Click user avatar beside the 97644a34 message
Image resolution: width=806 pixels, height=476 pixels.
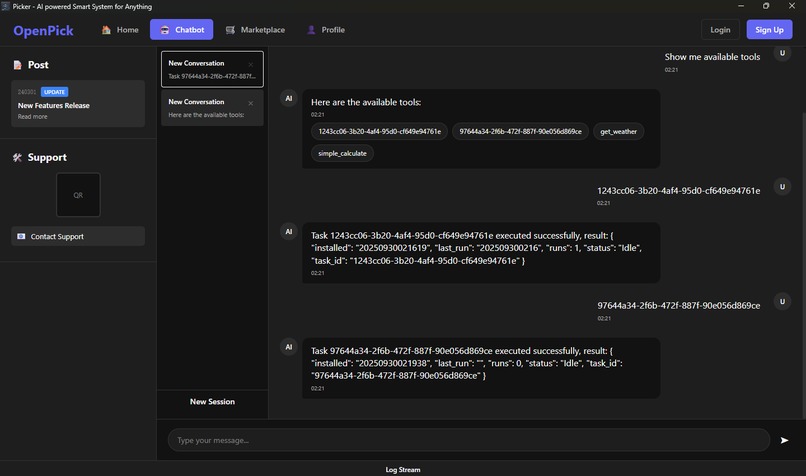(x=782, y=301)
